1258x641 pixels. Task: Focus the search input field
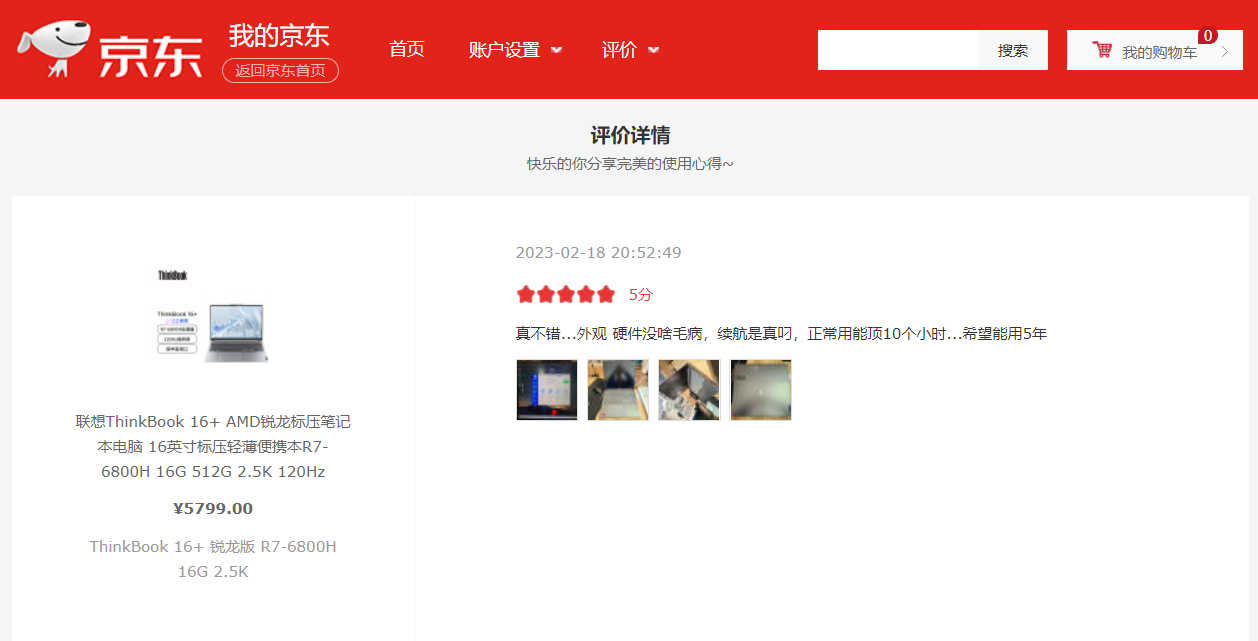898,50
